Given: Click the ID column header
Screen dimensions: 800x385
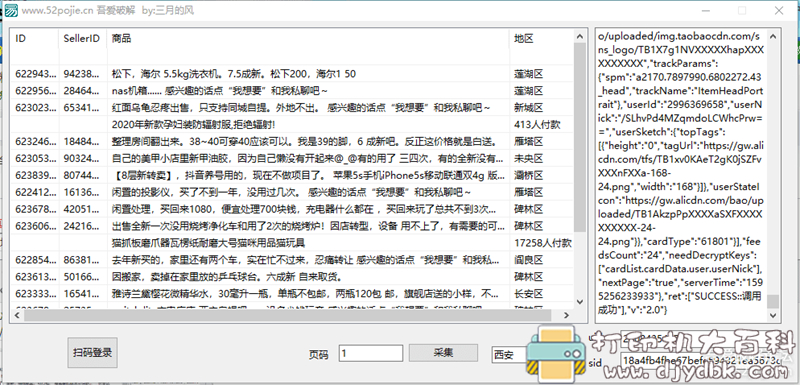Looking at the screenshot, I should (x=34, y=39).
